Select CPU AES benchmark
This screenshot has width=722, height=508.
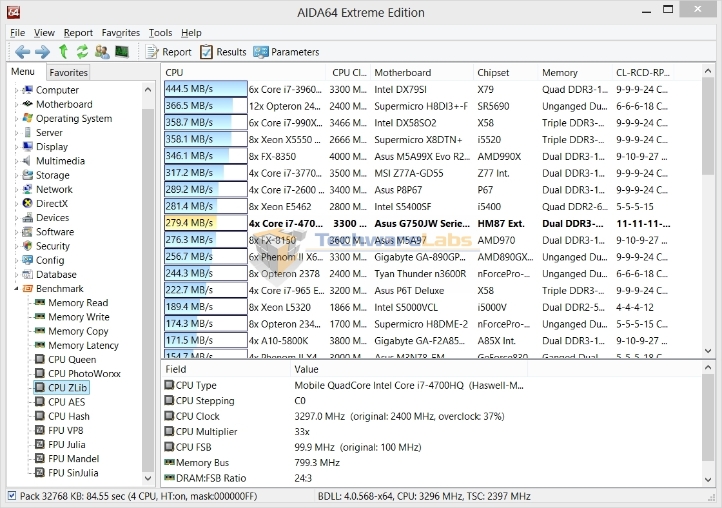[66, 402]
